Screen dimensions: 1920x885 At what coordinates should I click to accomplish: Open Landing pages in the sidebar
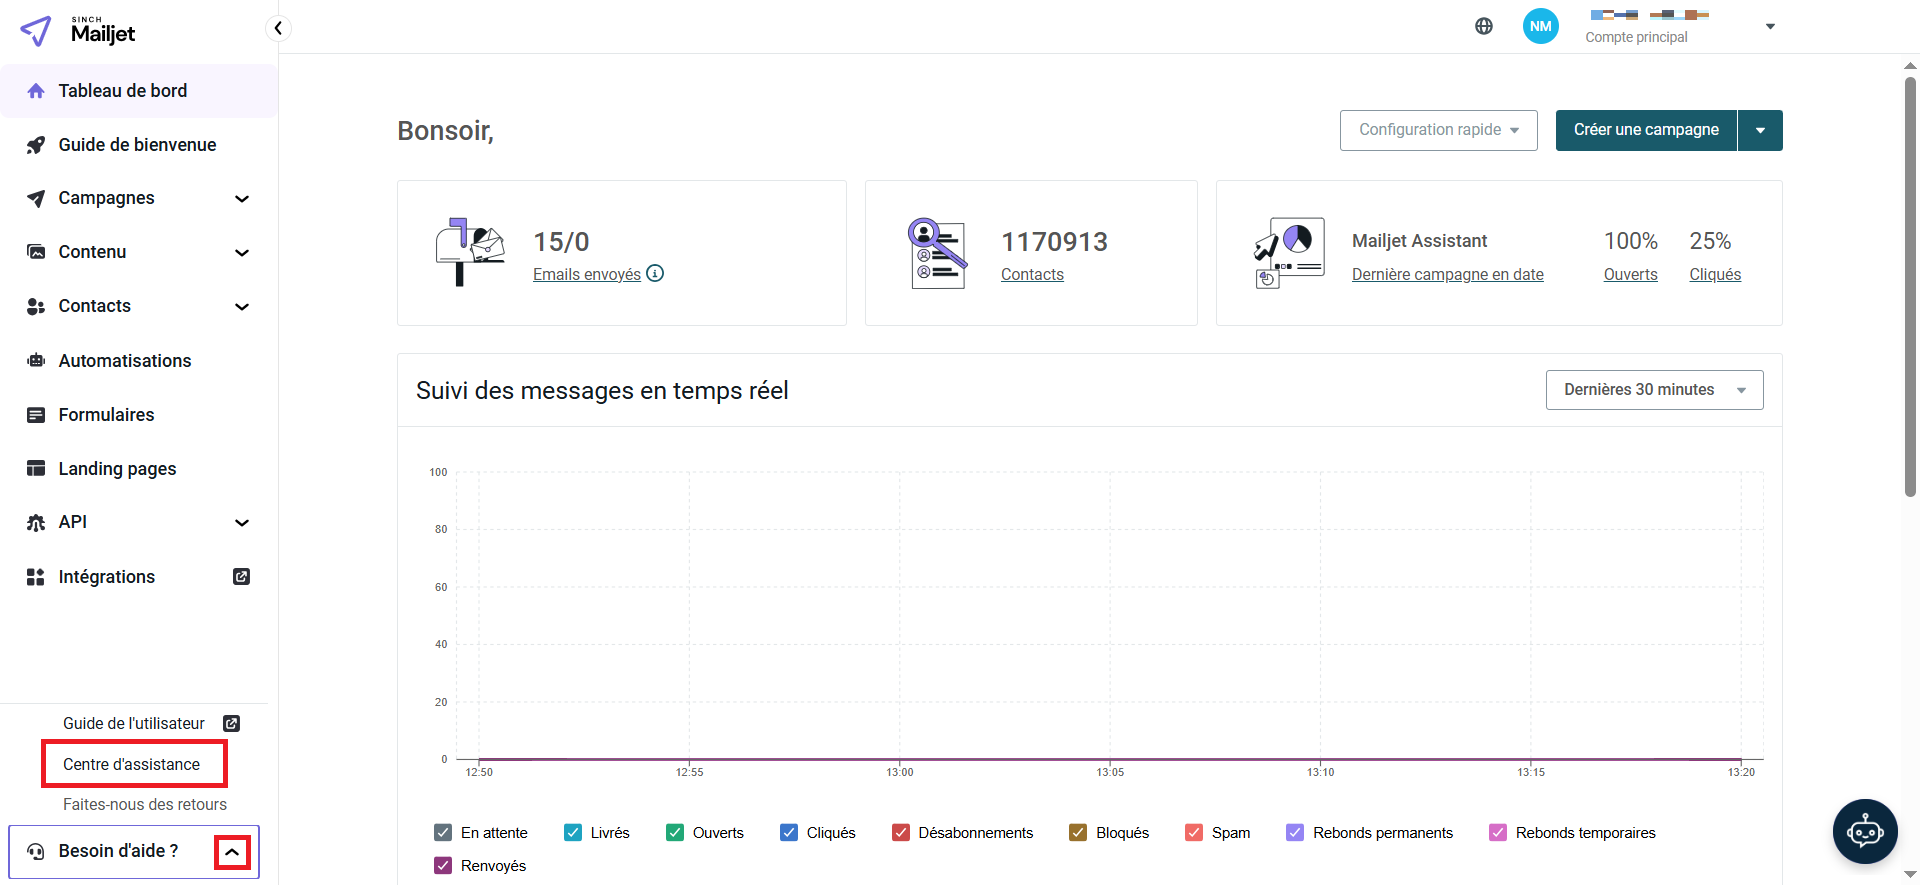139,468
